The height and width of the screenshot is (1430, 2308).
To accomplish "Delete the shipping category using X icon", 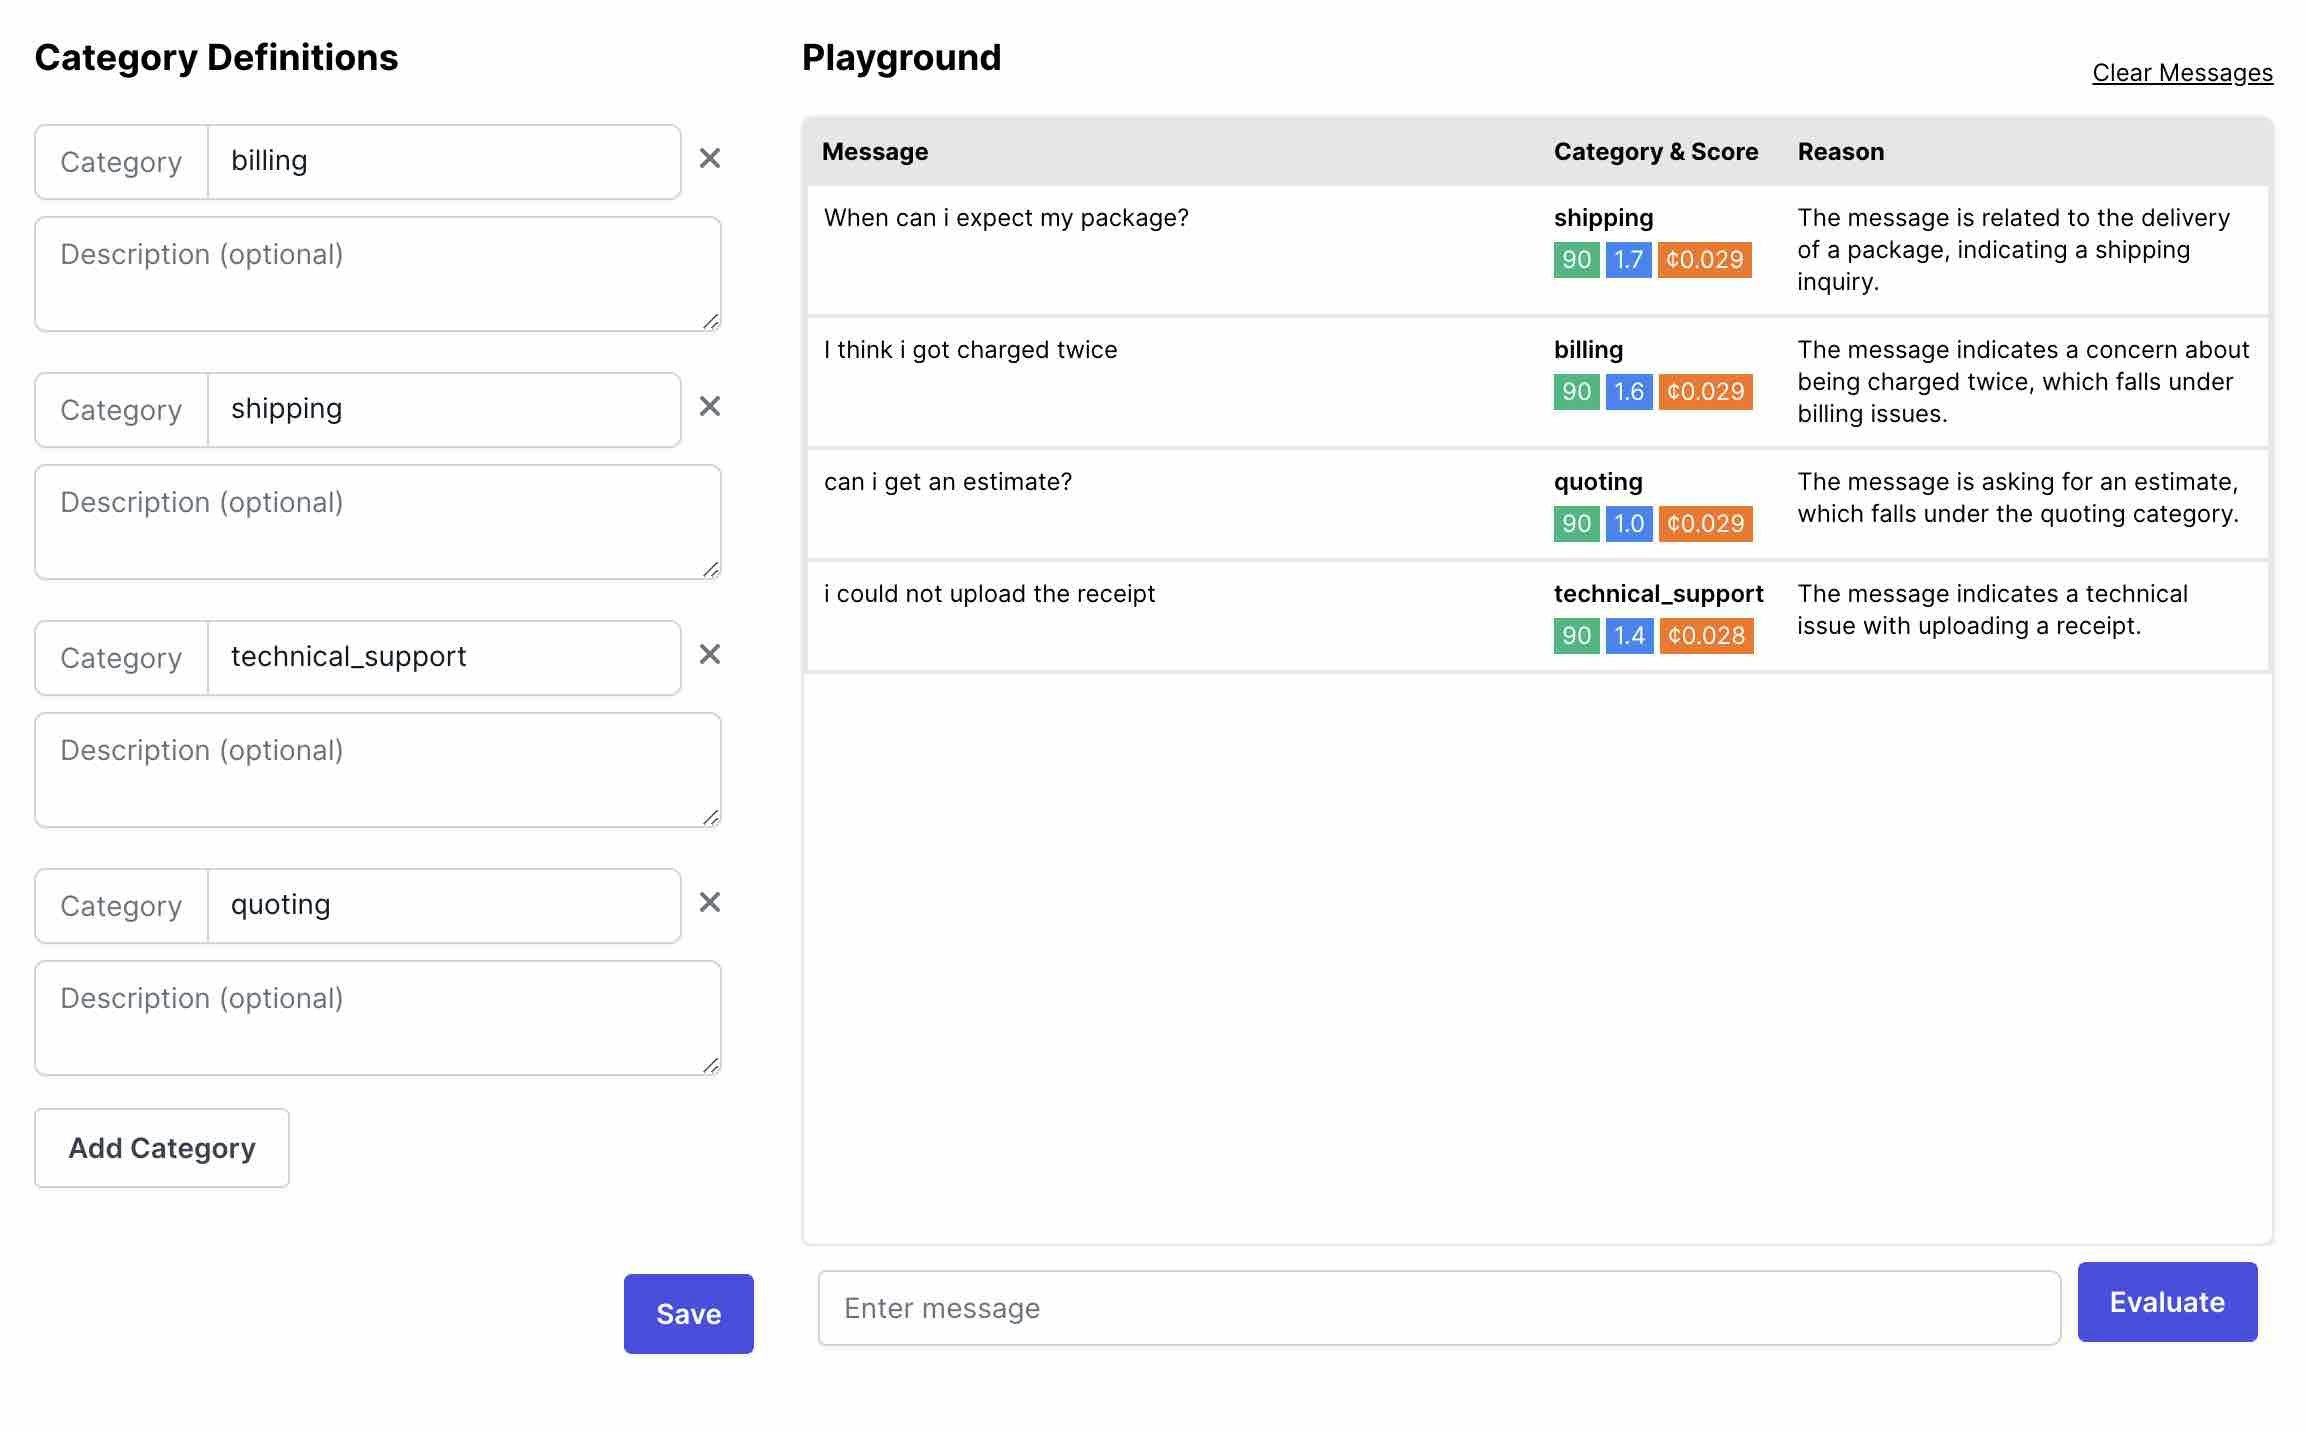I will pyautogui.click(x=709, y=406).
